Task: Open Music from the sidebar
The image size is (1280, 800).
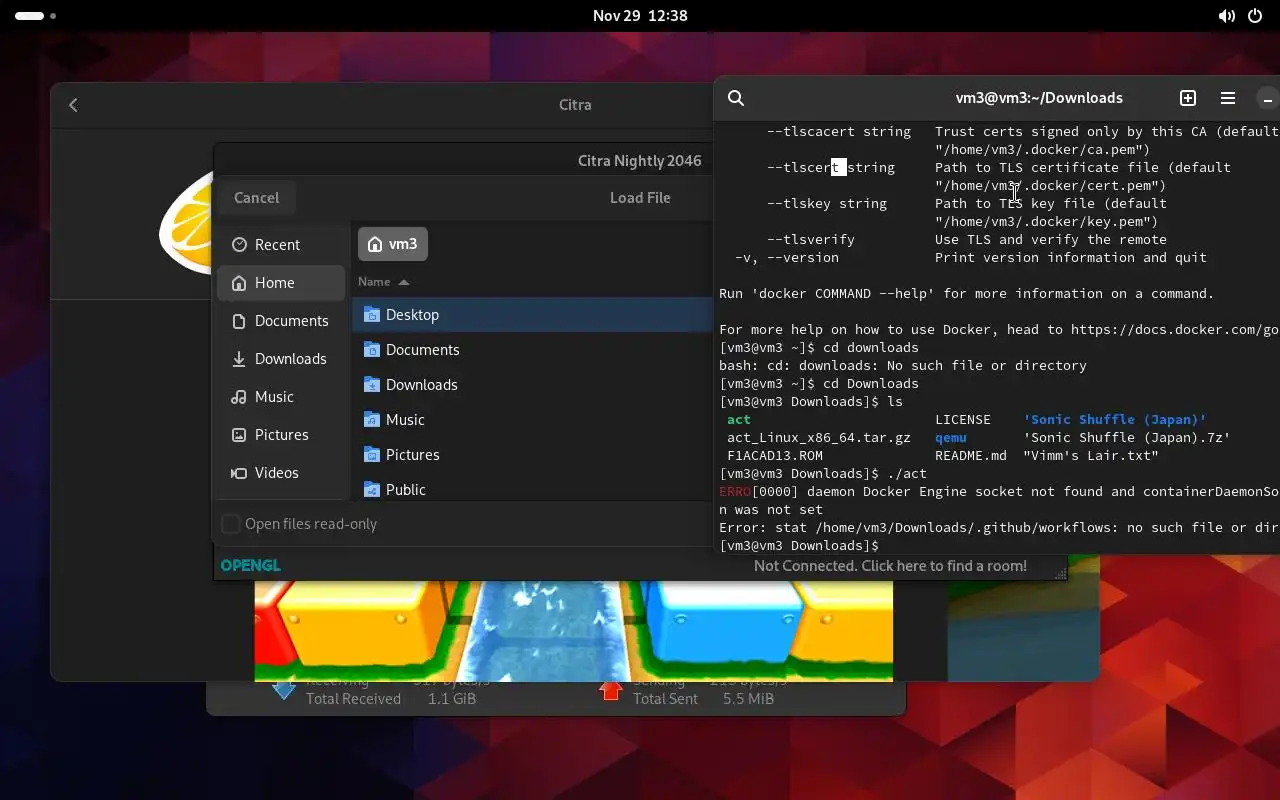Action: coord(281,397)
